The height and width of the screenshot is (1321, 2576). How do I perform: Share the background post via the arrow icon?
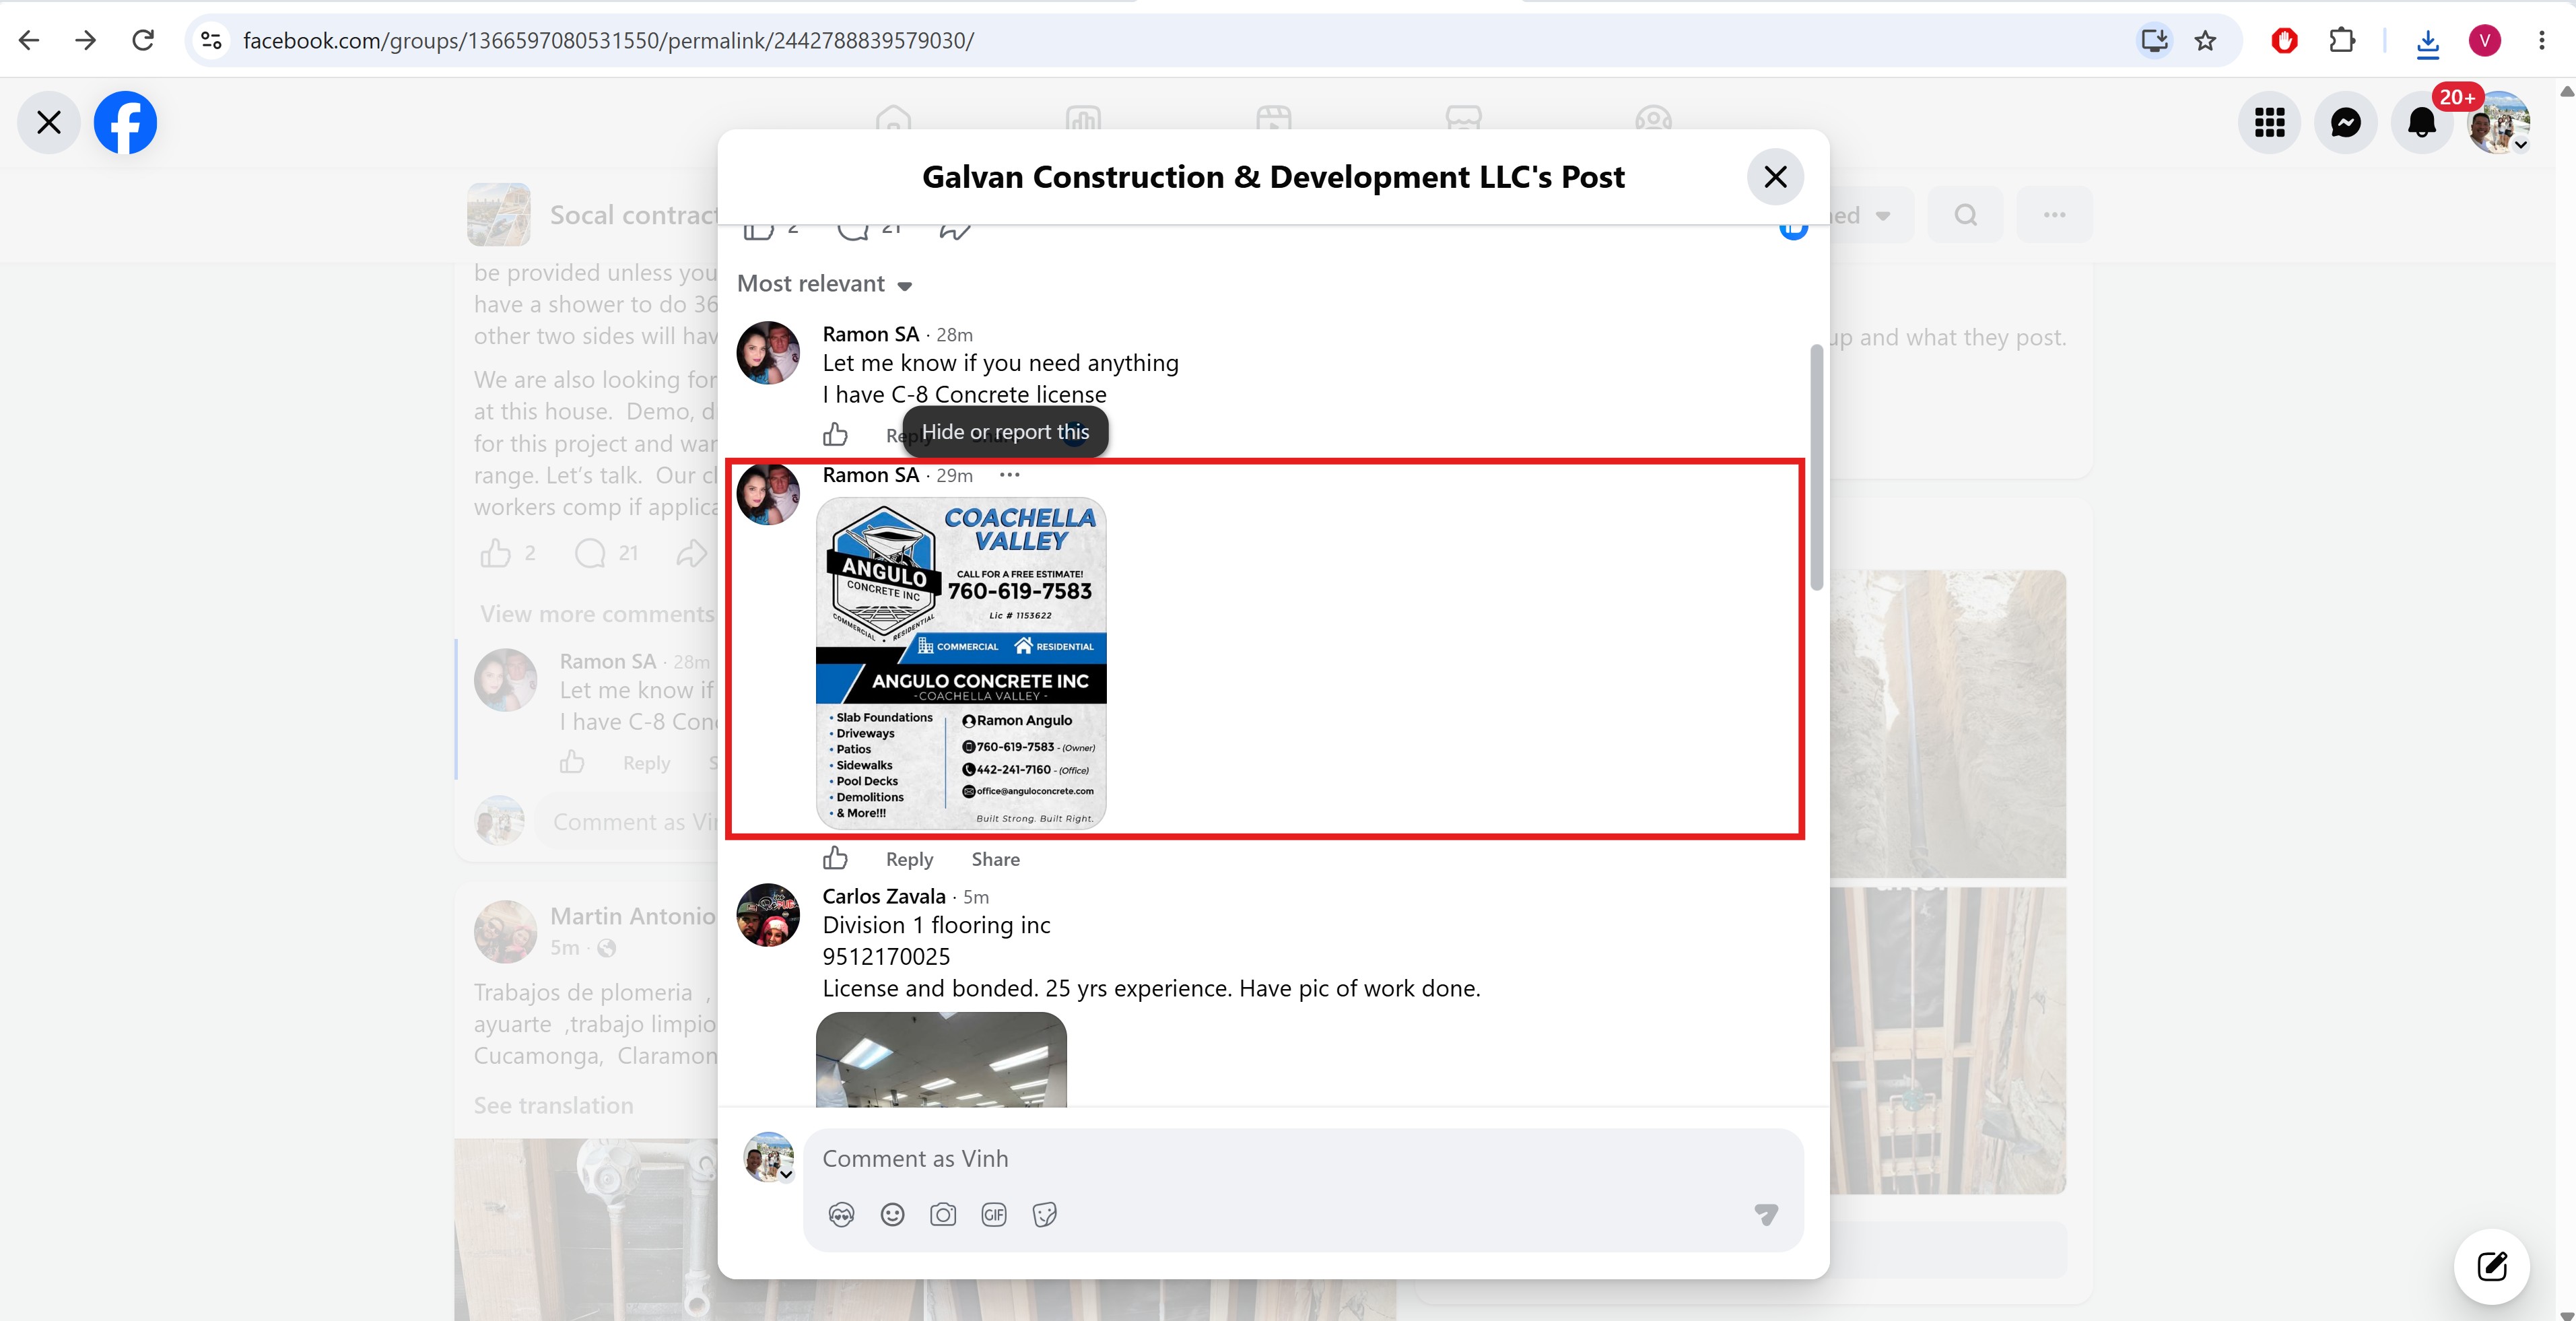(x=691, y=553)
